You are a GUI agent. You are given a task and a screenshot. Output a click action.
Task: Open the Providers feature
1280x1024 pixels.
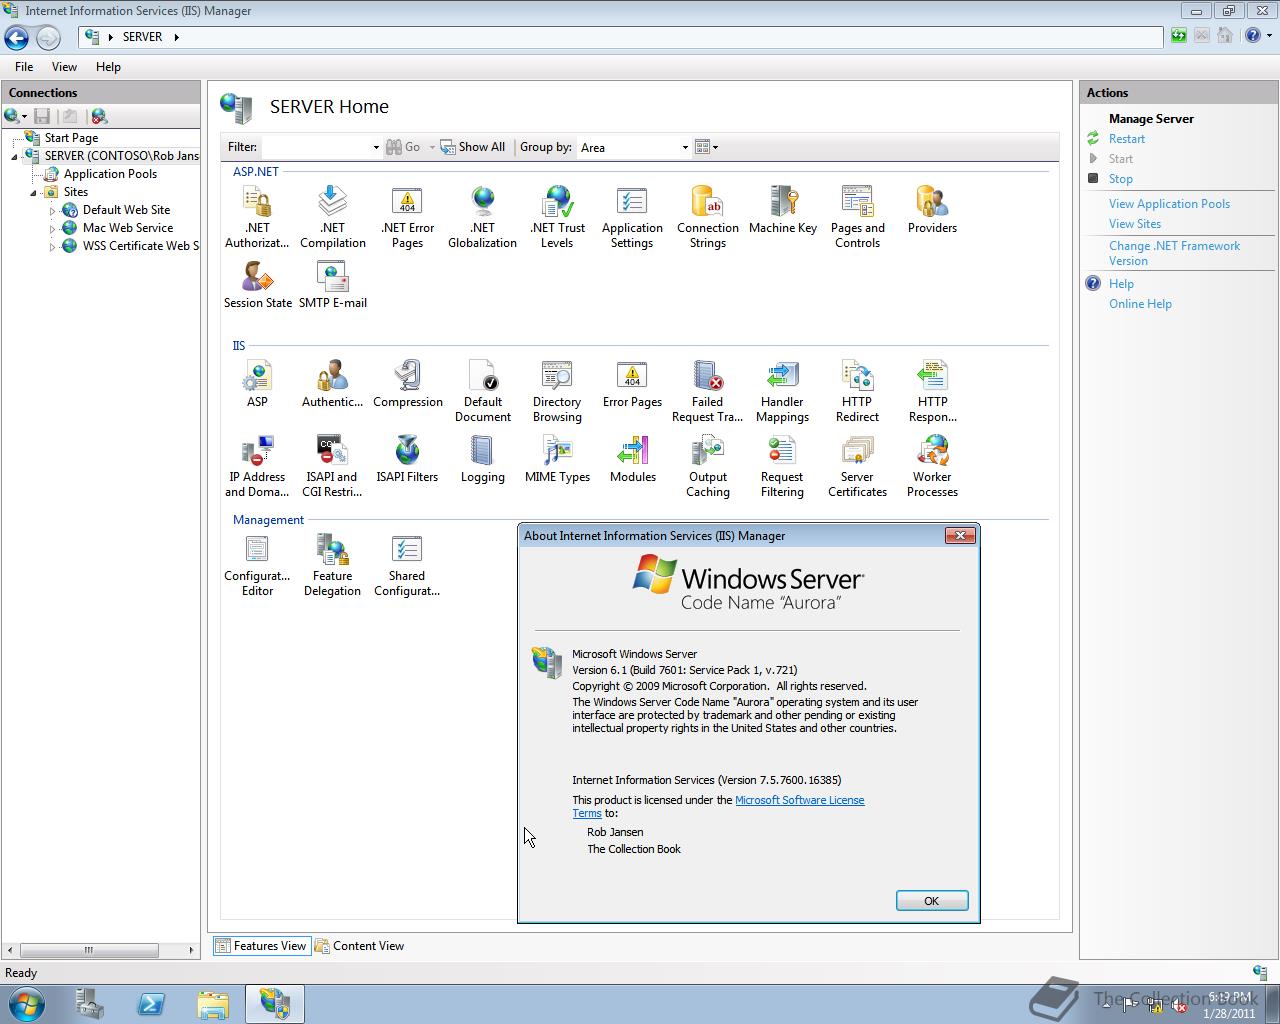coord(932,210)
